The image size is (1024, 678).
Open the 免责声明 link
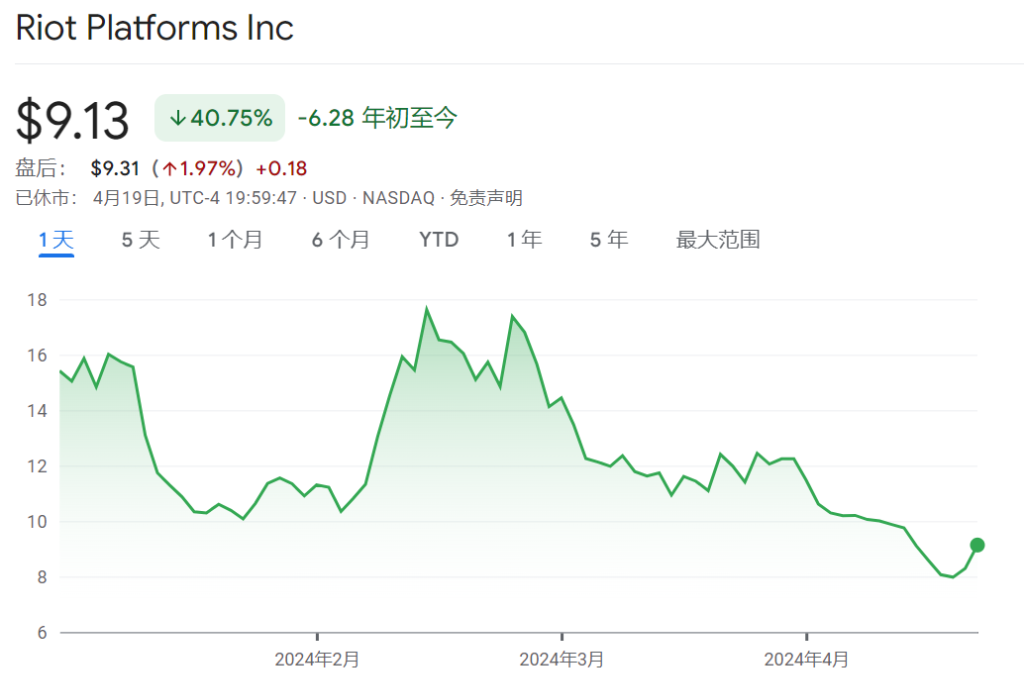[486, 198]
